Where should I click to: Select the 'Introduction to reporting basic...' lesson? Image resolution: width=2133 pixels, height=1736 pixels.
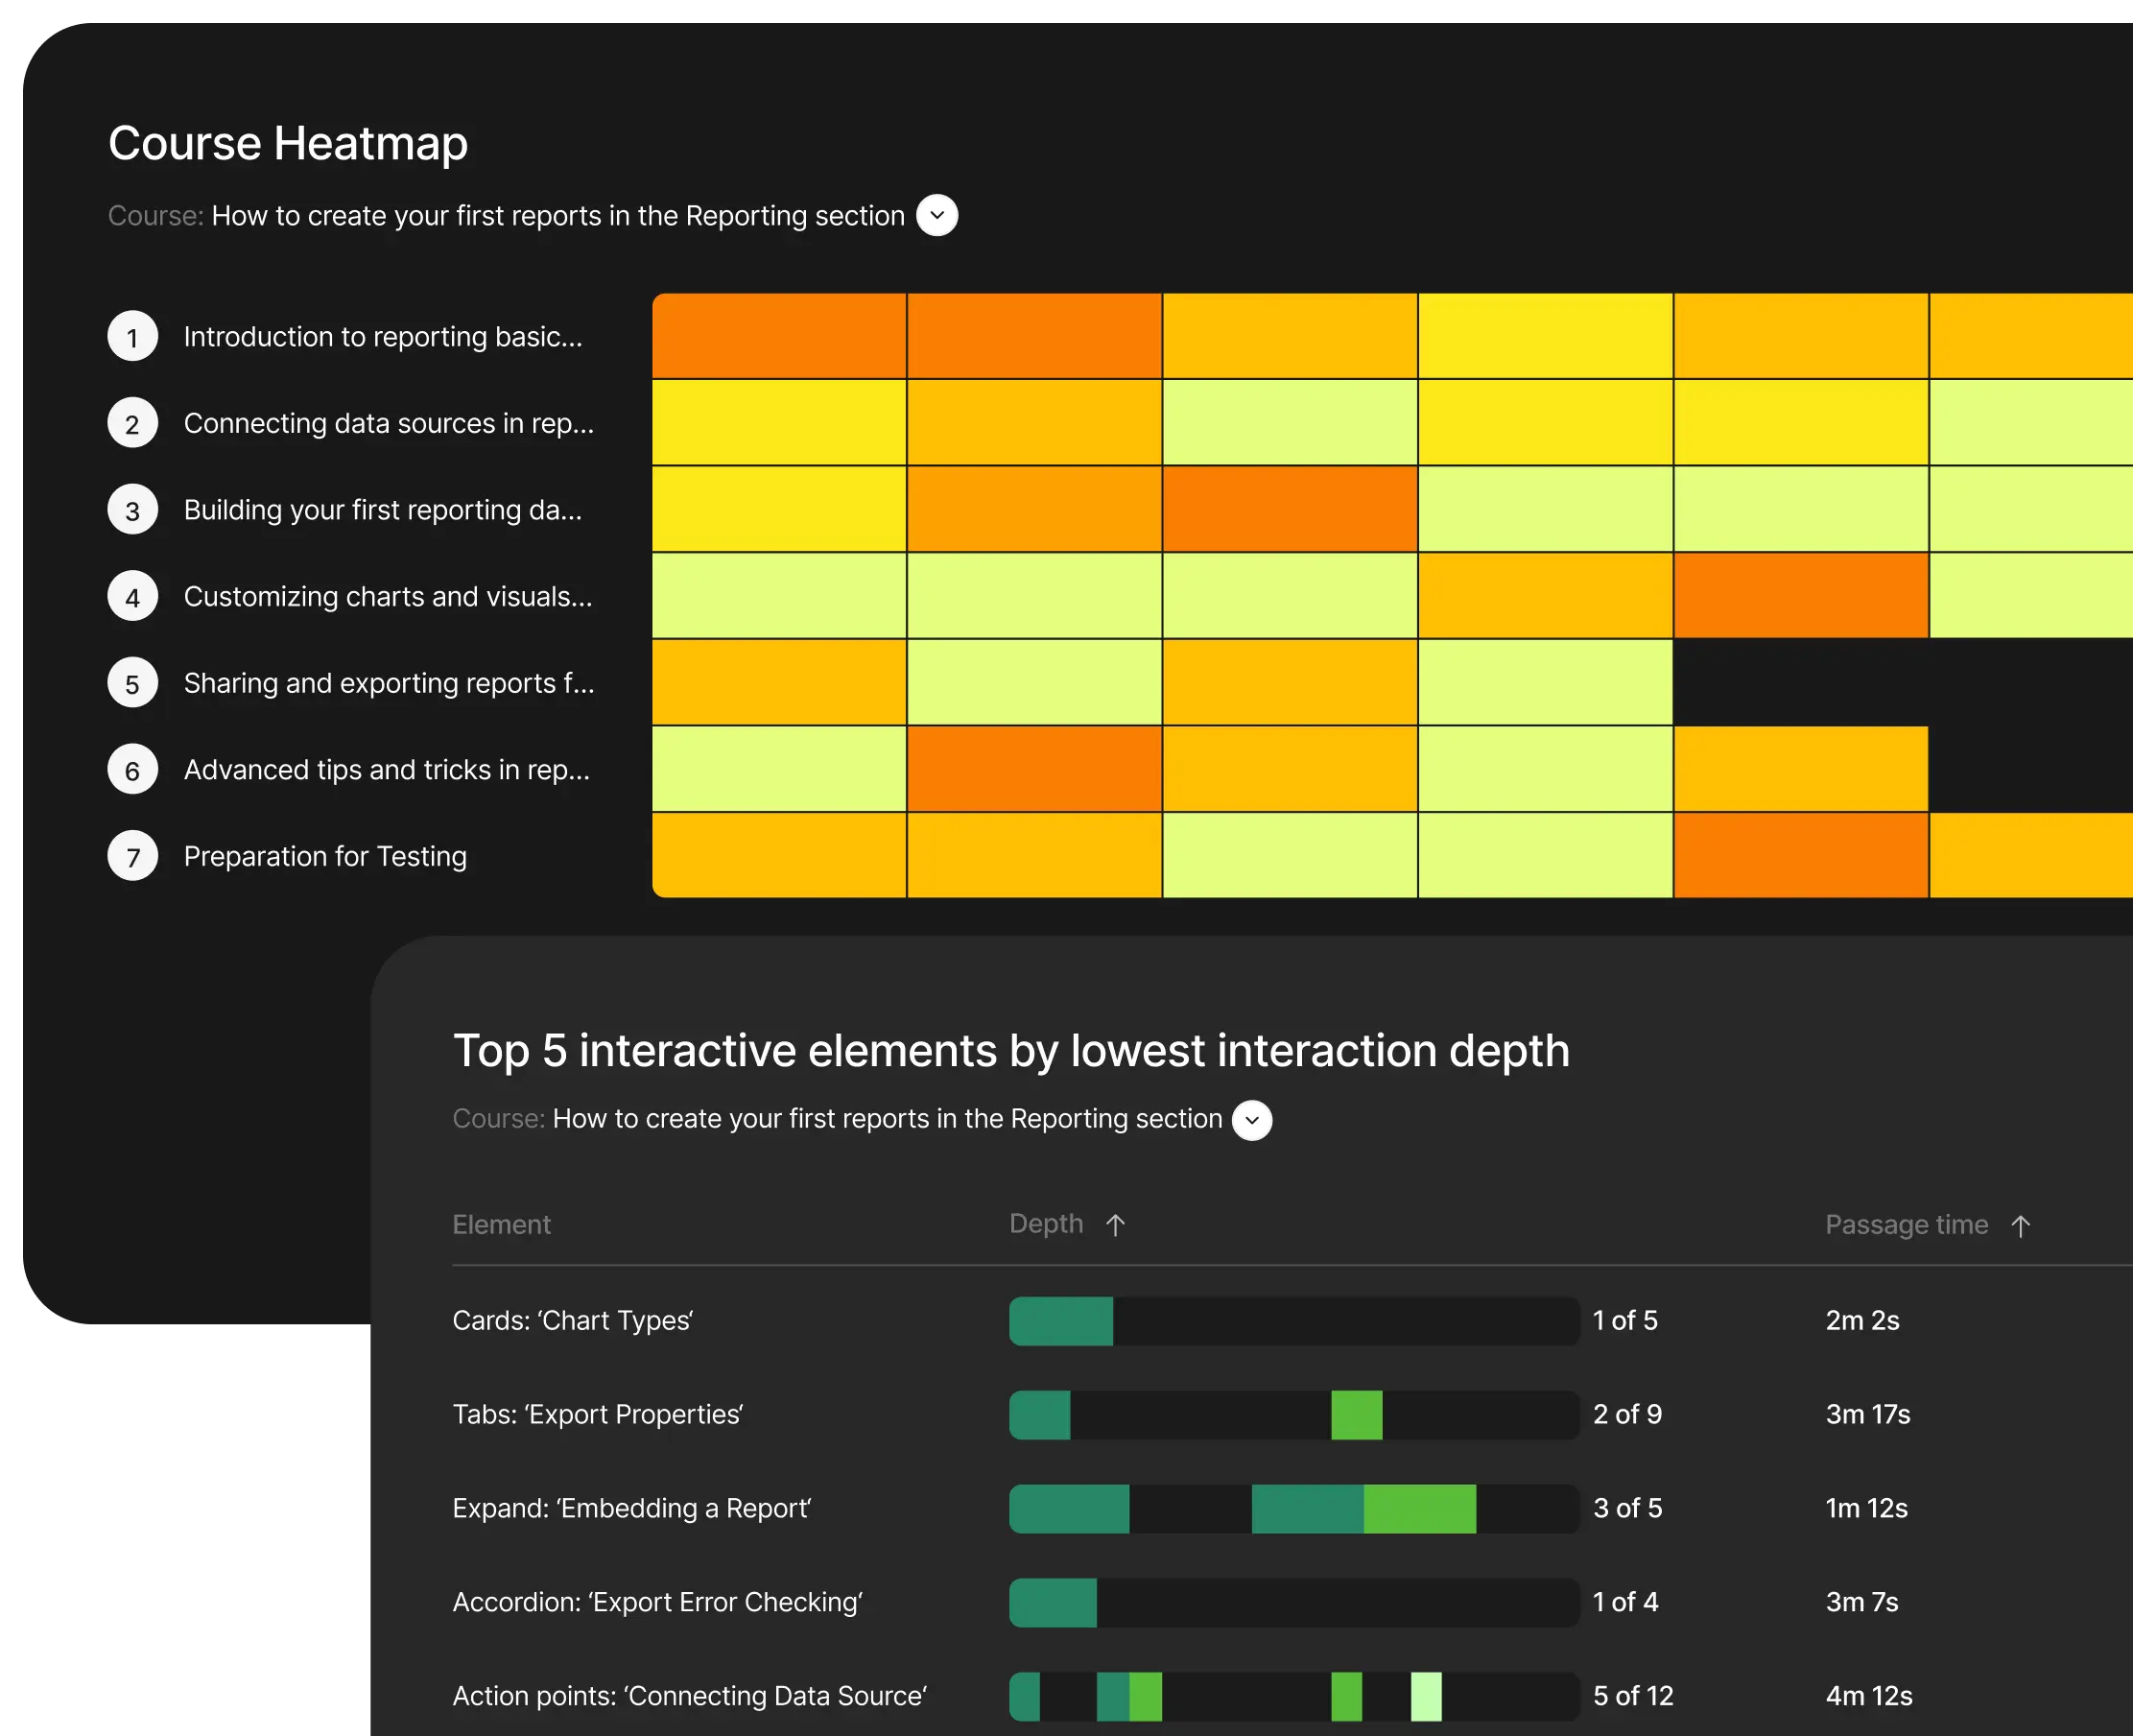point(382,337)
